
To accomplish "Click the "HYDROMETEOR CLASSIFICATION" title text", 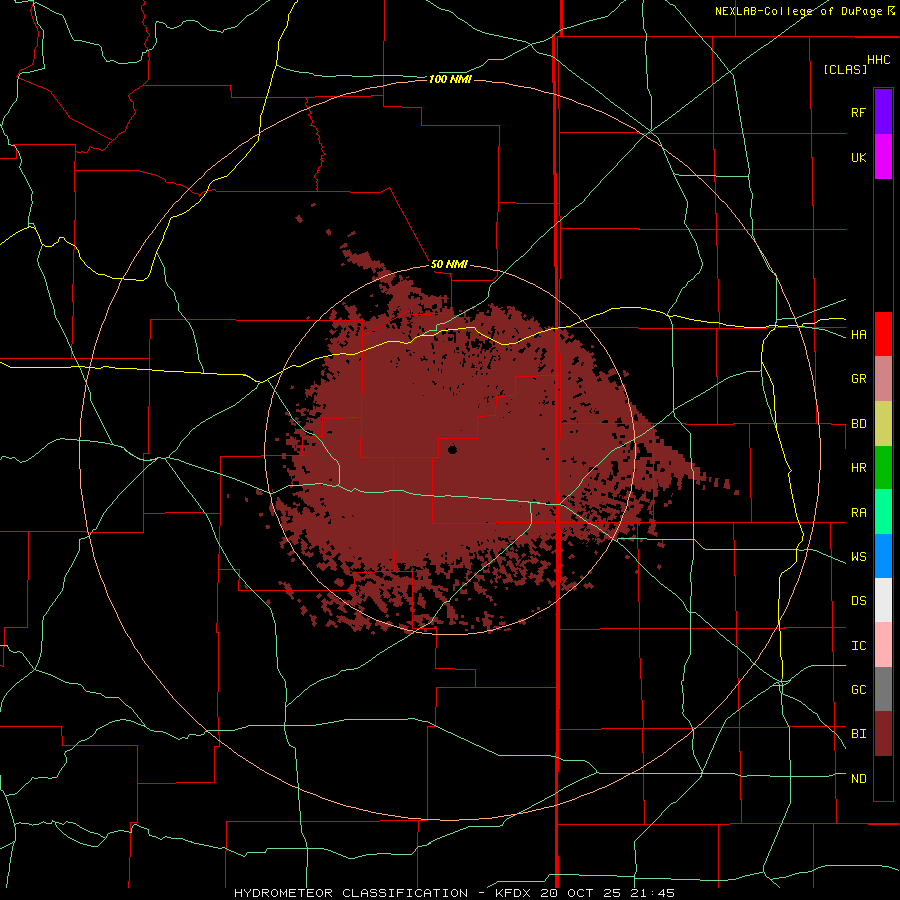I will click(x=351, y=893).
